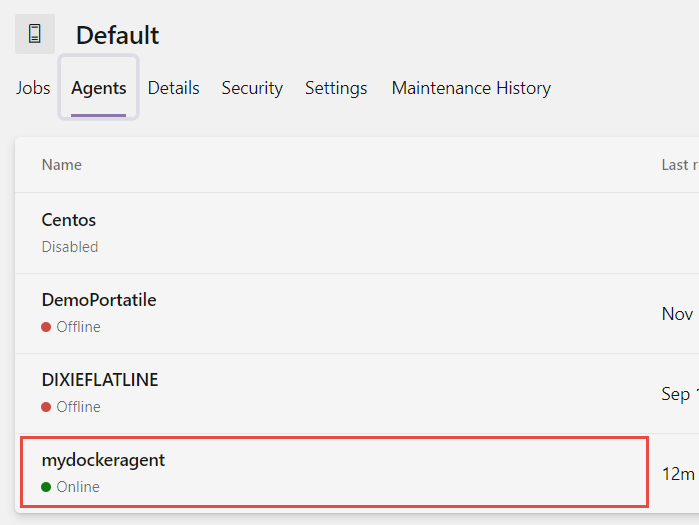This screenshot has width=699, height=525.
Task: Click the red offline dot under DemoPortatile
Action: click(46, 327)
